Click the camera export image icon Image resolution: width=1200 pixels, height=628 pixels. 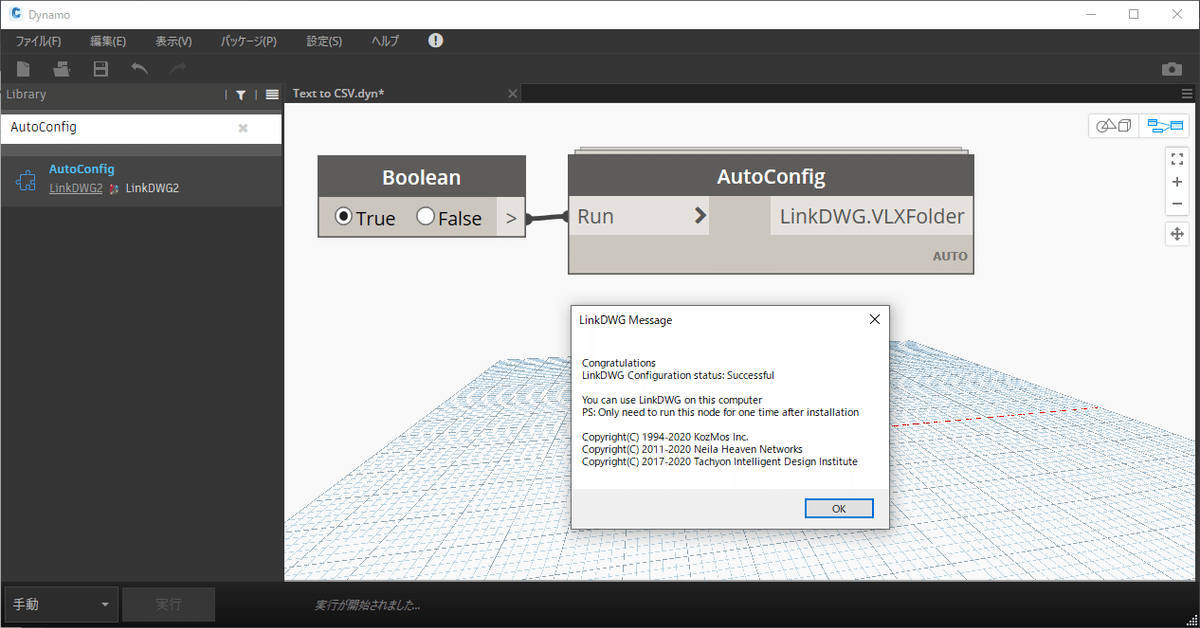pos(1171,69)
